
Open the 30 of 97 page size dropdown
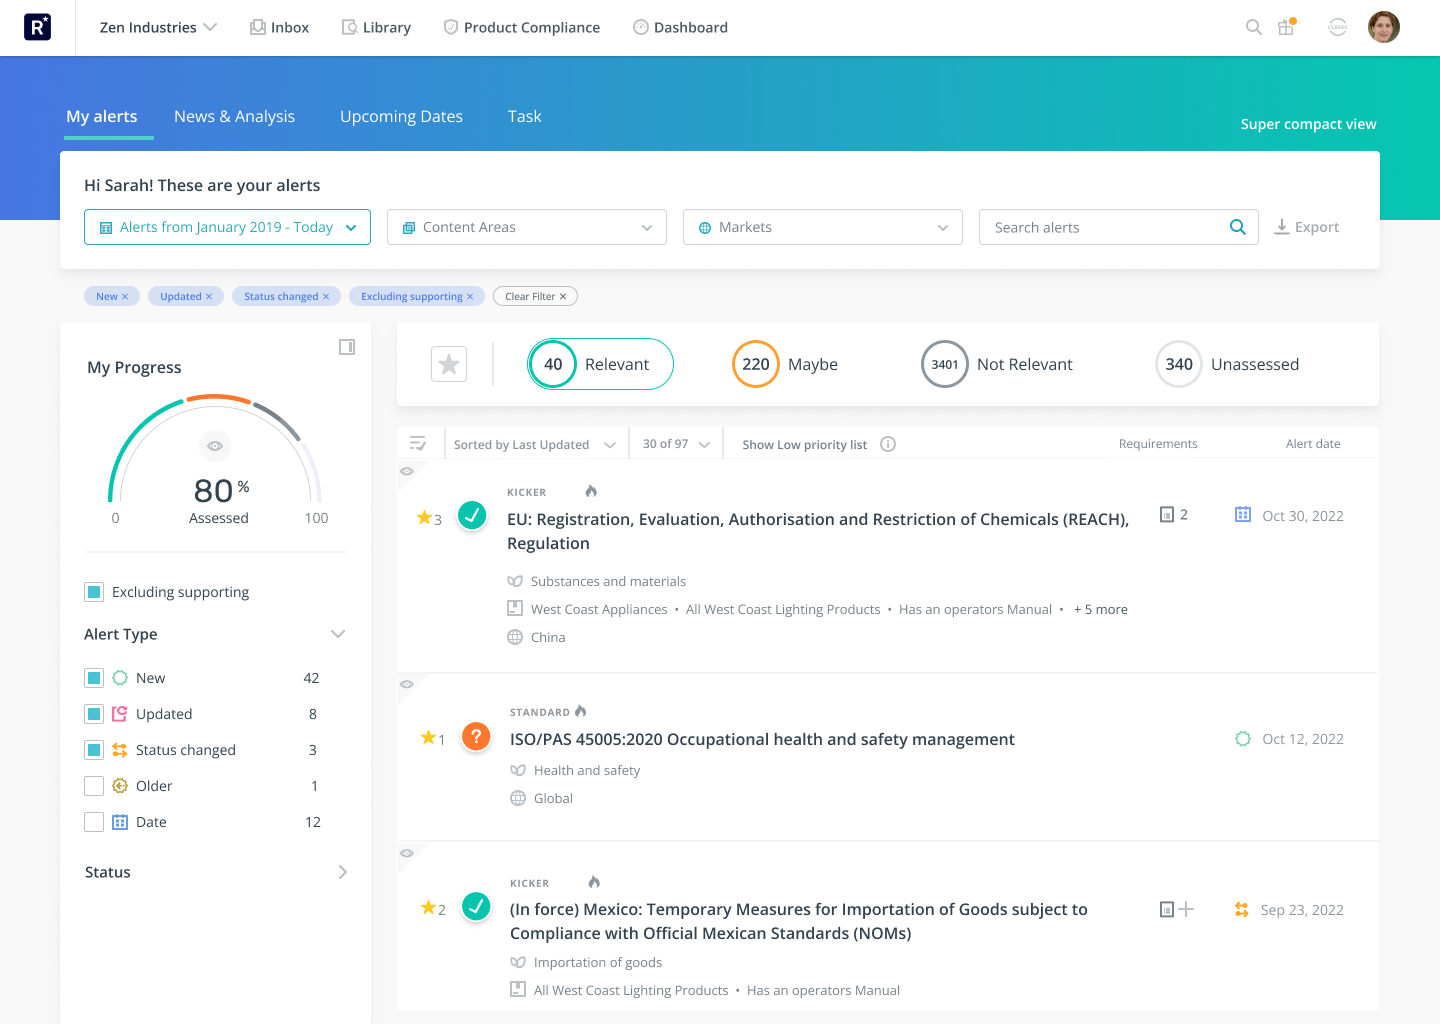tap(676, 444)
